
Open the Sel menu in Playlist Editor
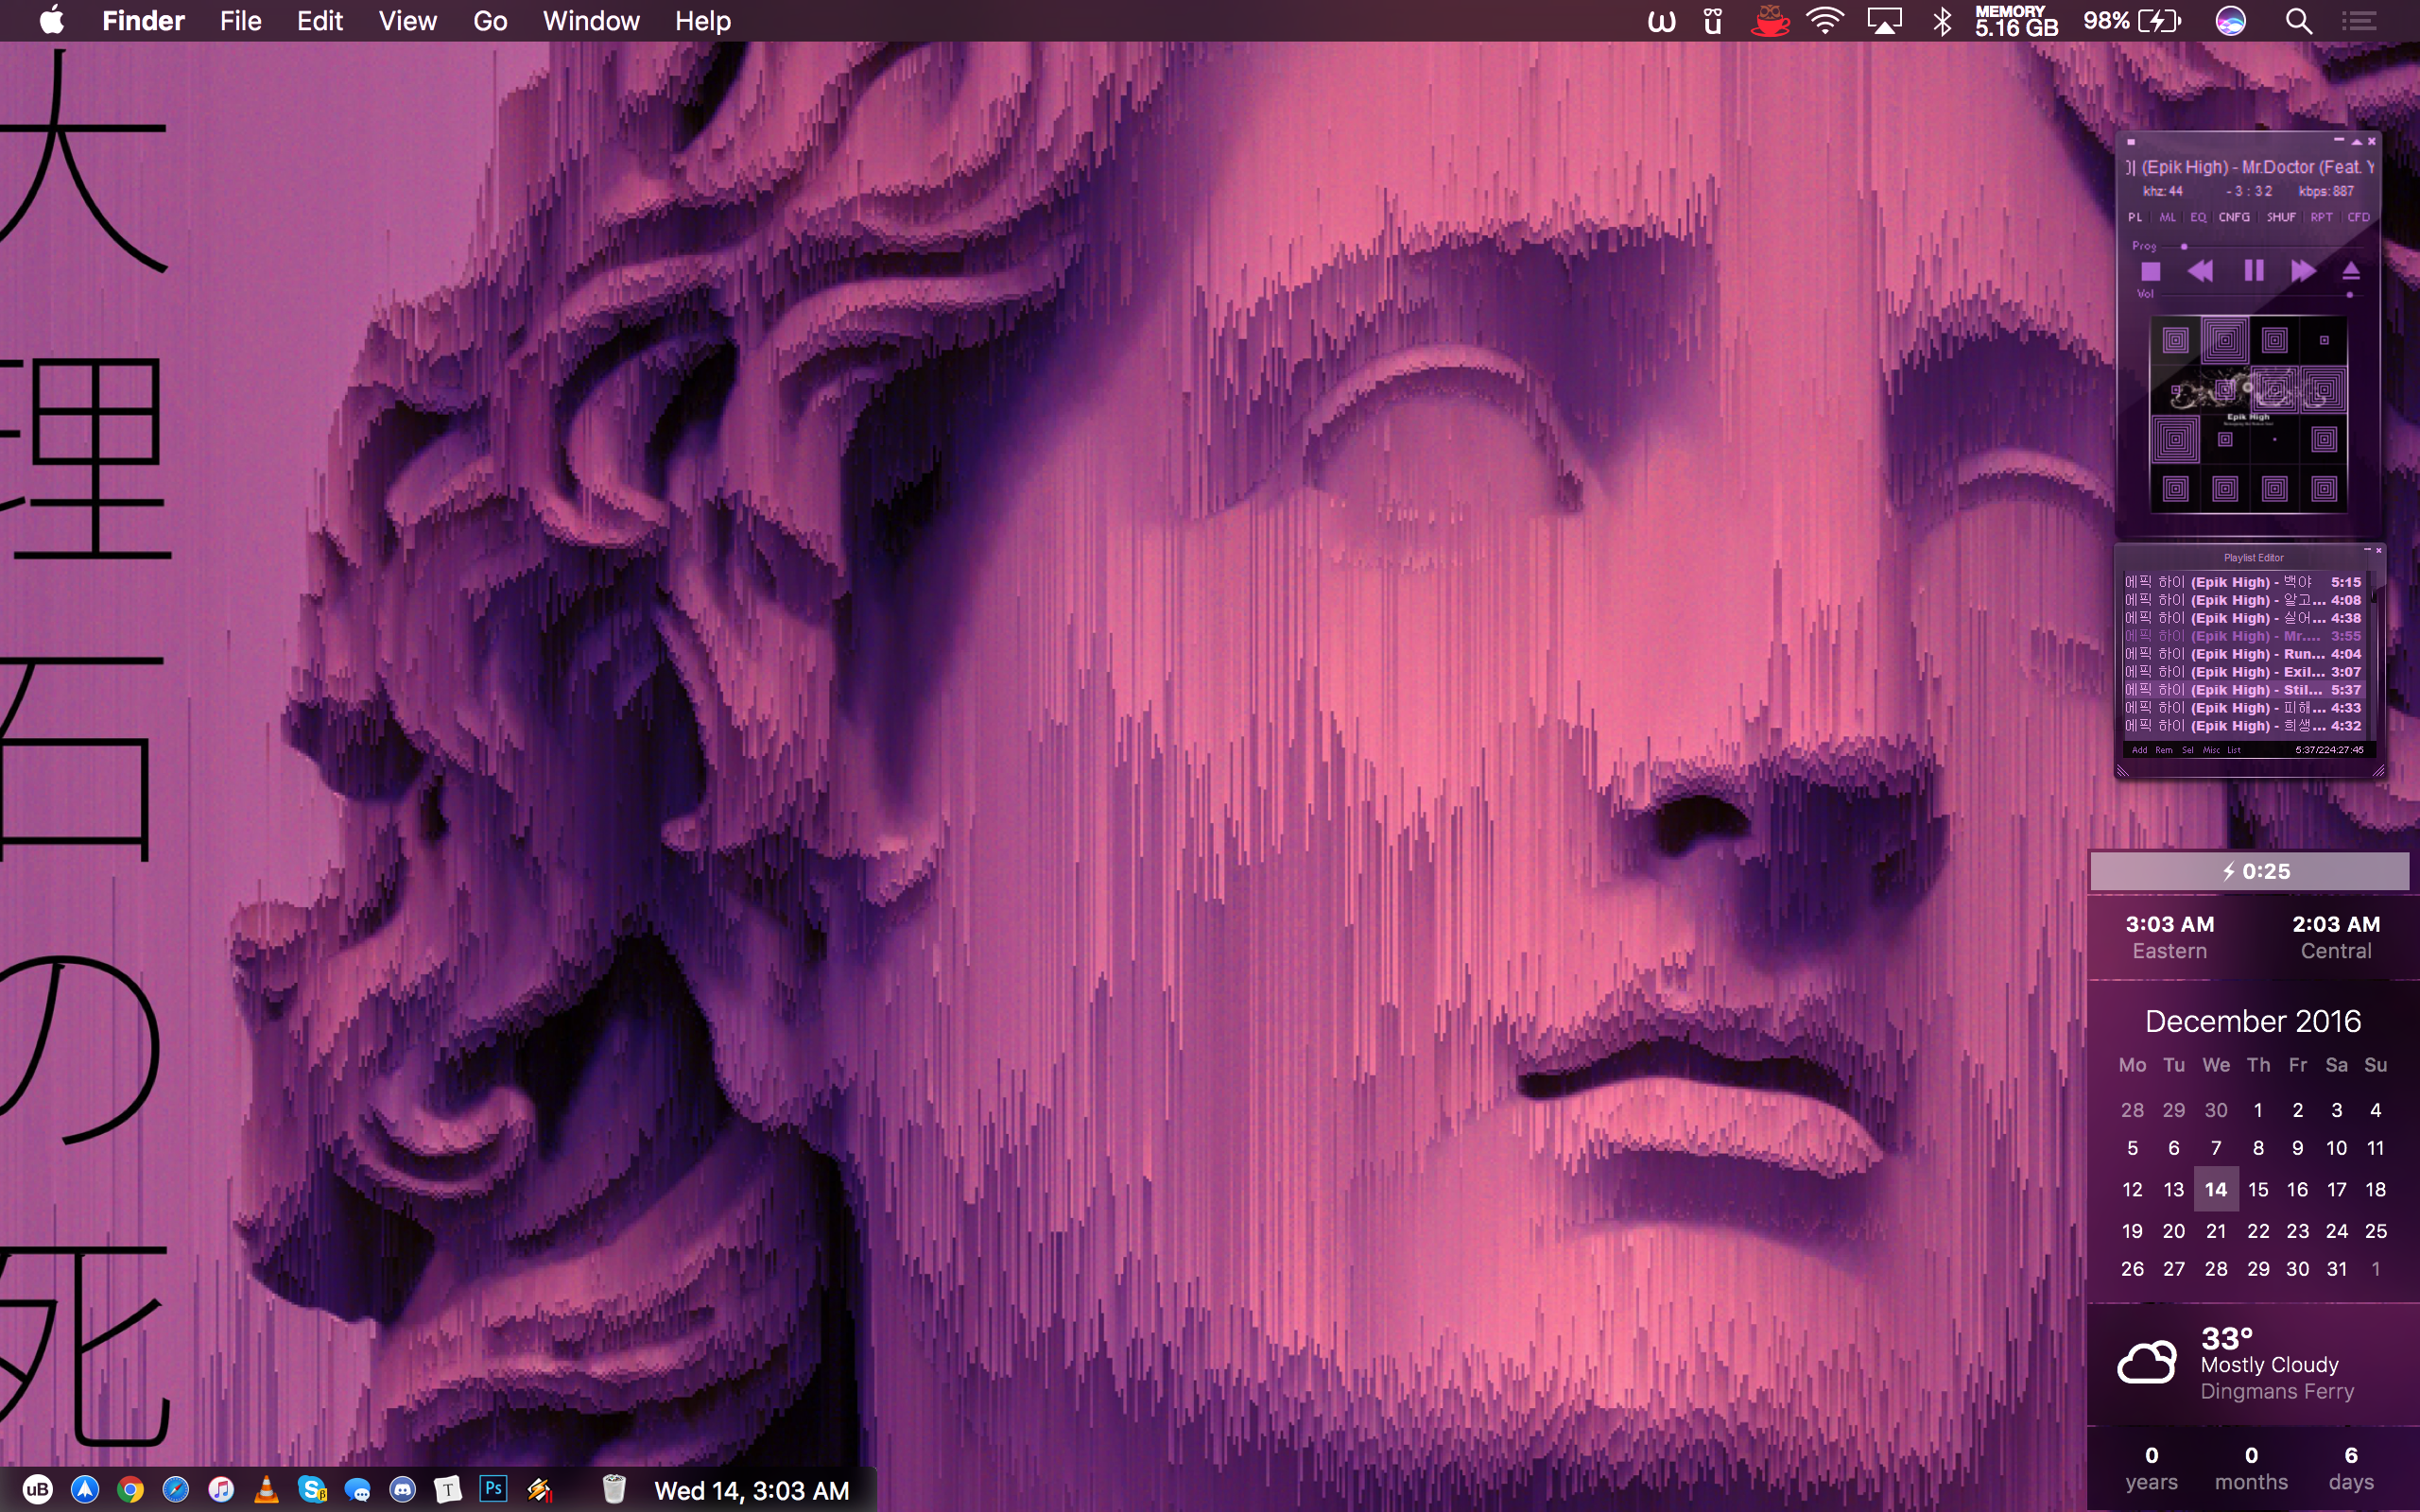click(2188, 750)
